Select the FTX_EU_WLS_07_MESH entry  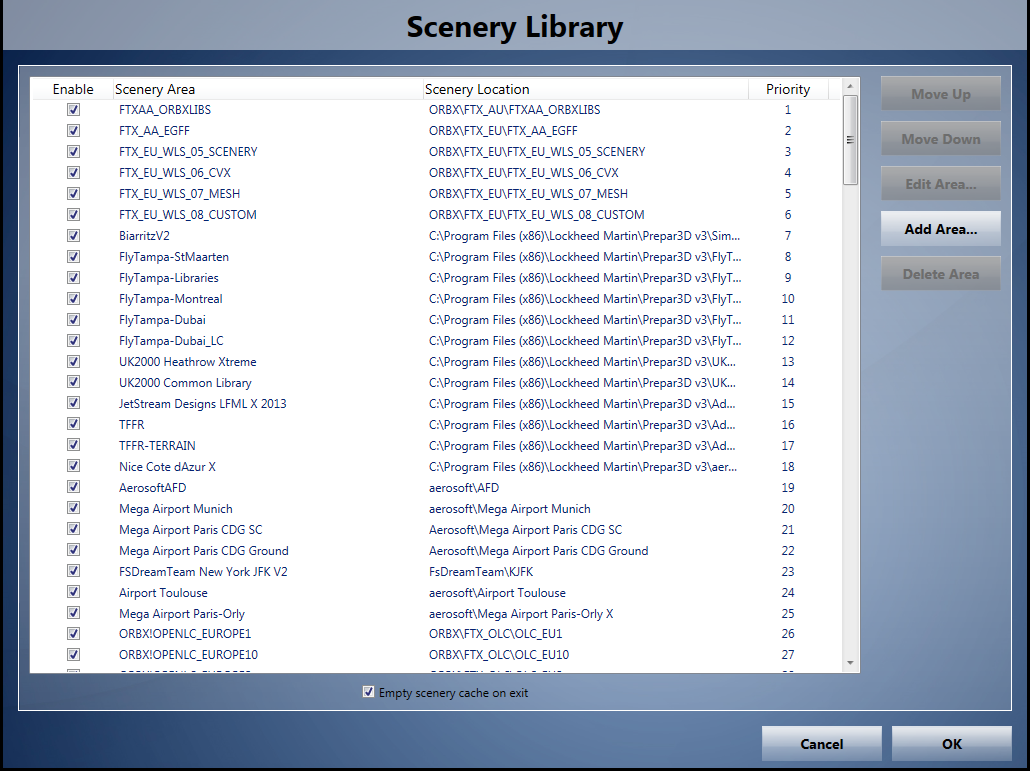point(179,194)
